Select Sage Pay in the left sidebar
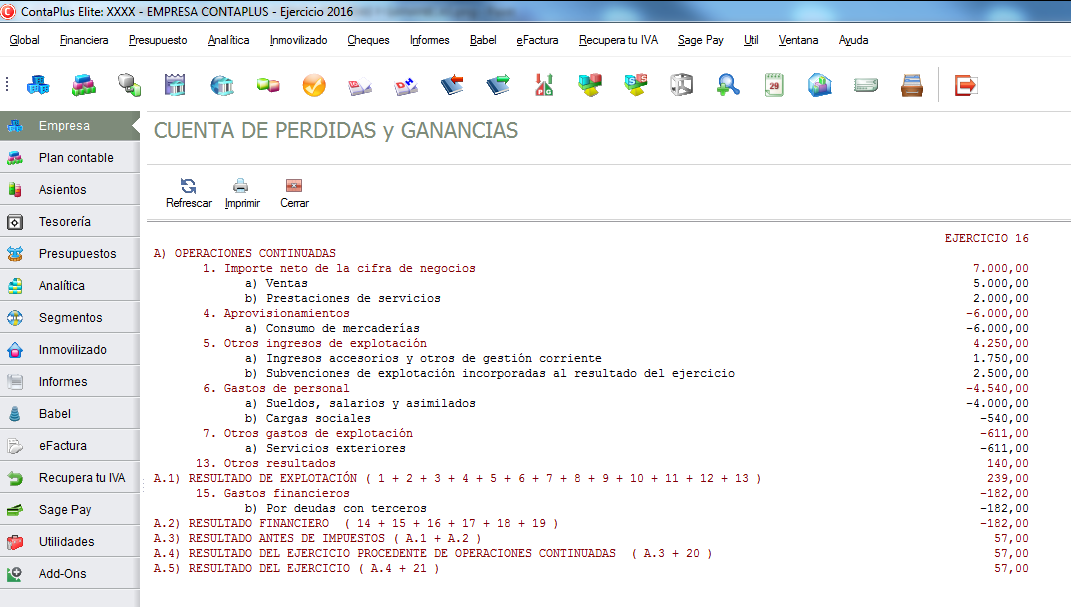 click(x=70, y=510)
